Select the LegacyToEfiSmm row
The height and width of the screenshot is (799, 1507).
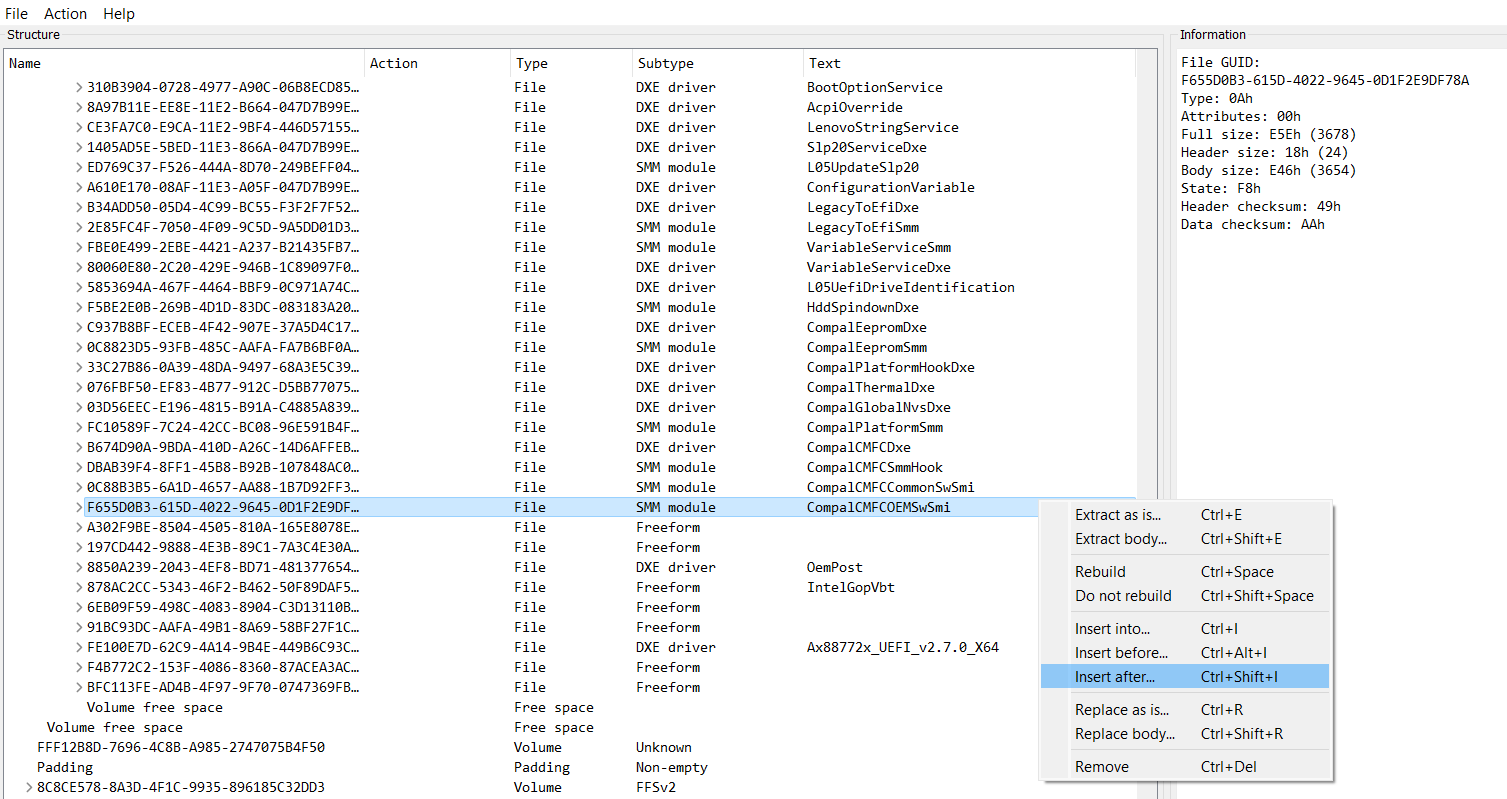pyautogui.click(x=570, y=227)
